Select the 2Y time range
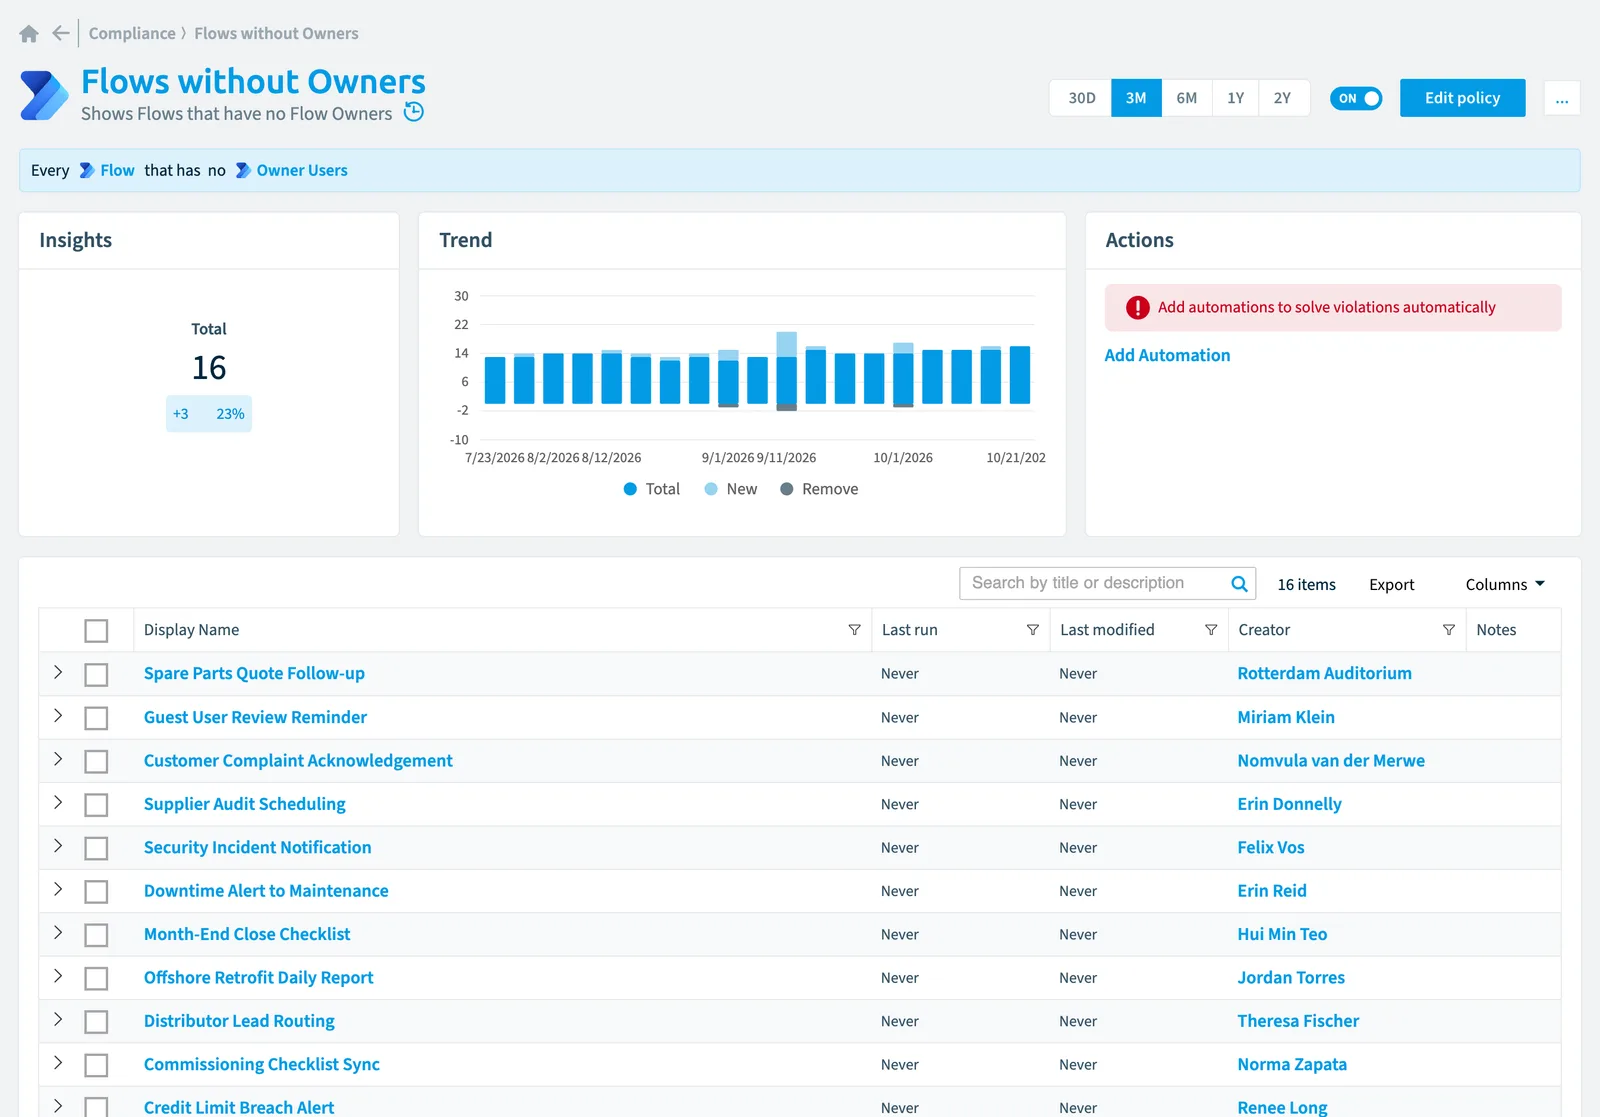Viewport: 1600px width, 1117px height. point(1283,98)
